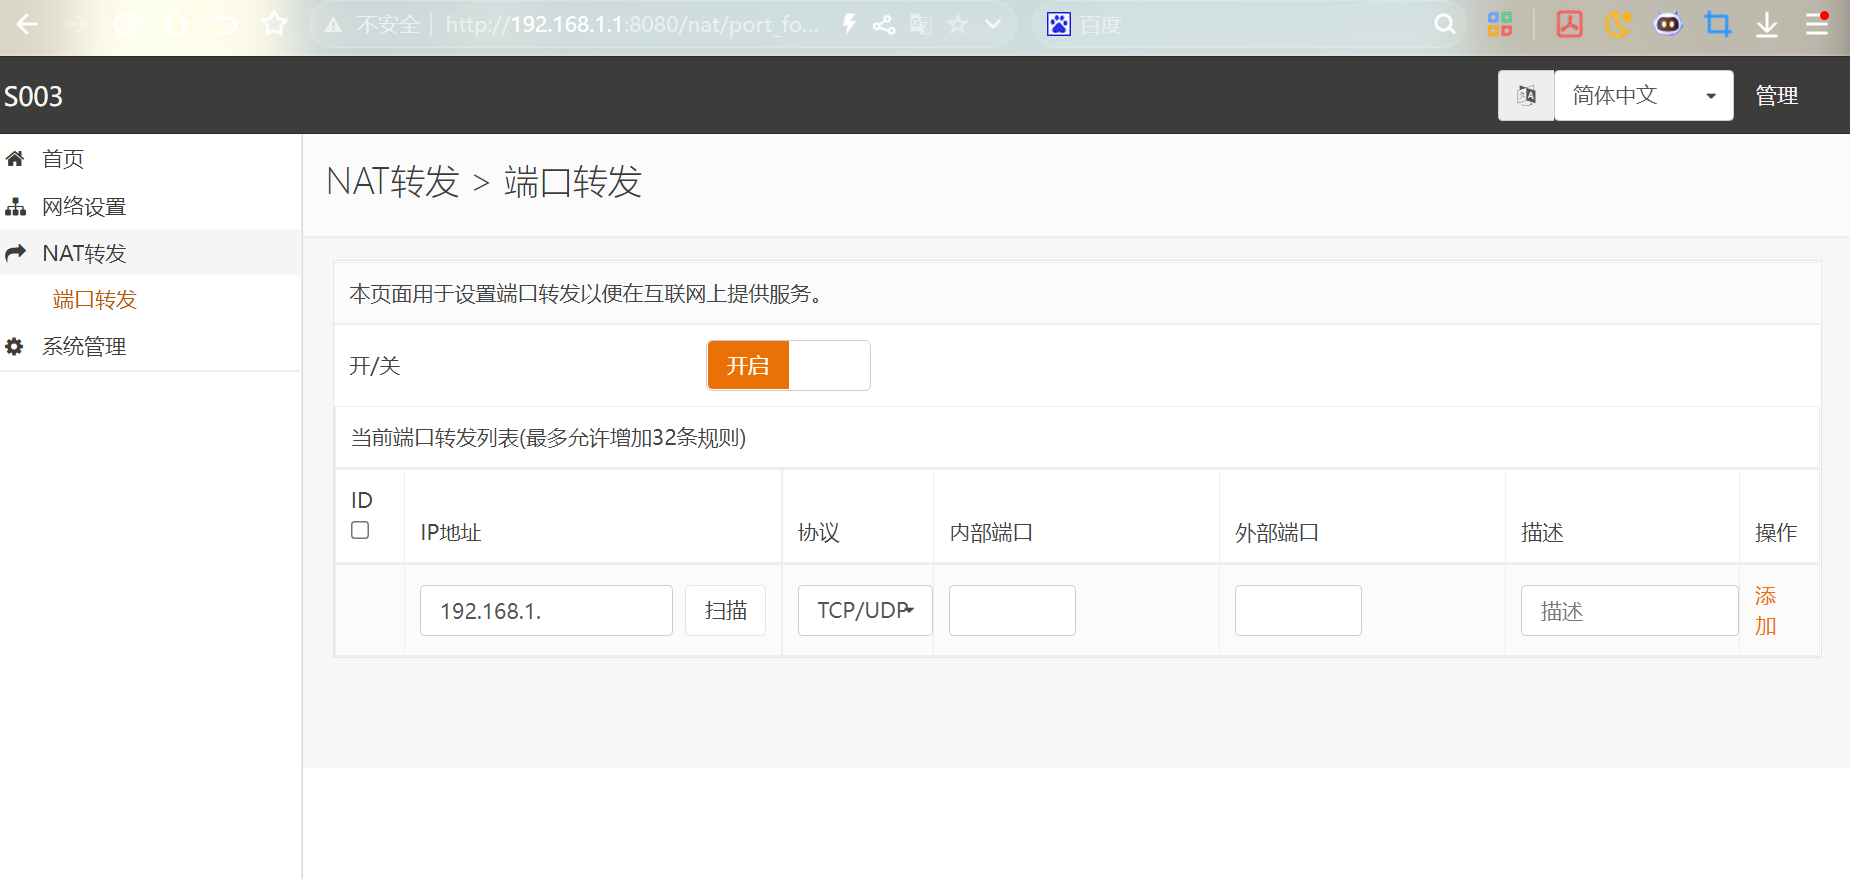Open the browser downloads icon
Screen dimensions: 1850x879
(x=1767, y=24)
